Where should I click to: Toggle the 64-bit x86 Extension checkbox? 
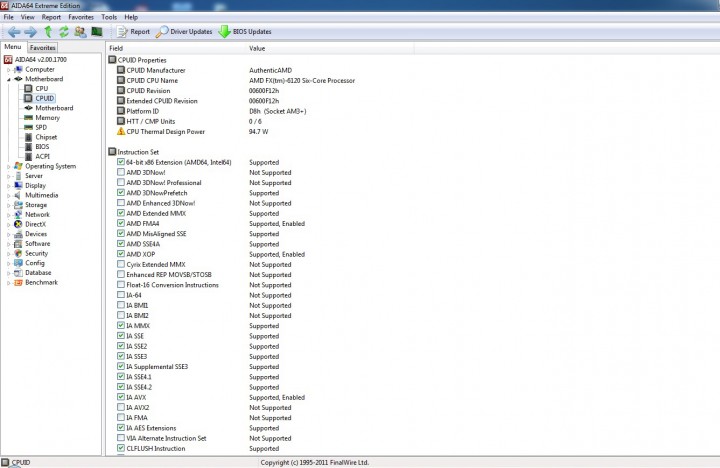pos(121,162)
